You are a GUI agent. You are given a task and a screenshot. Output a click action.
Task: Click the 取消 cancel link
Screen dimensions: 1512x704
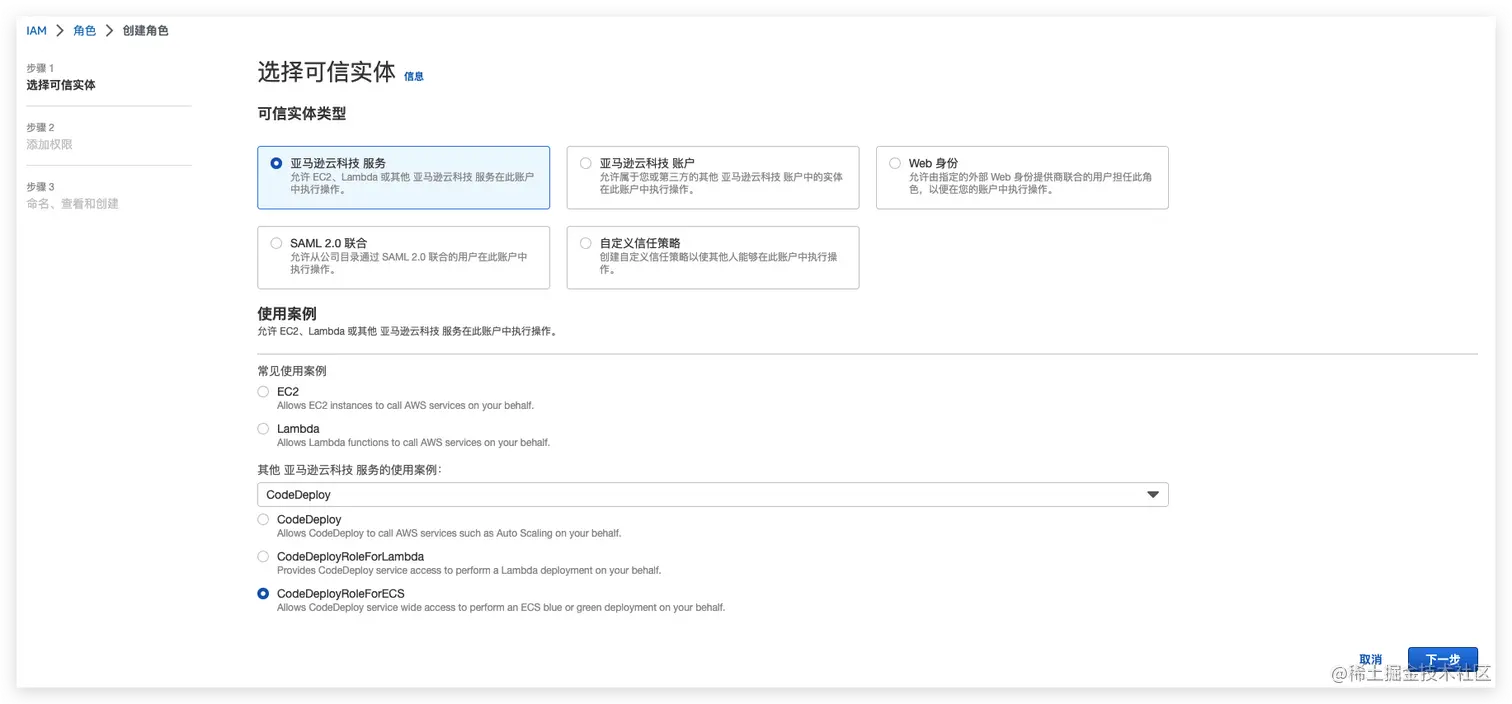(1370, 660)
